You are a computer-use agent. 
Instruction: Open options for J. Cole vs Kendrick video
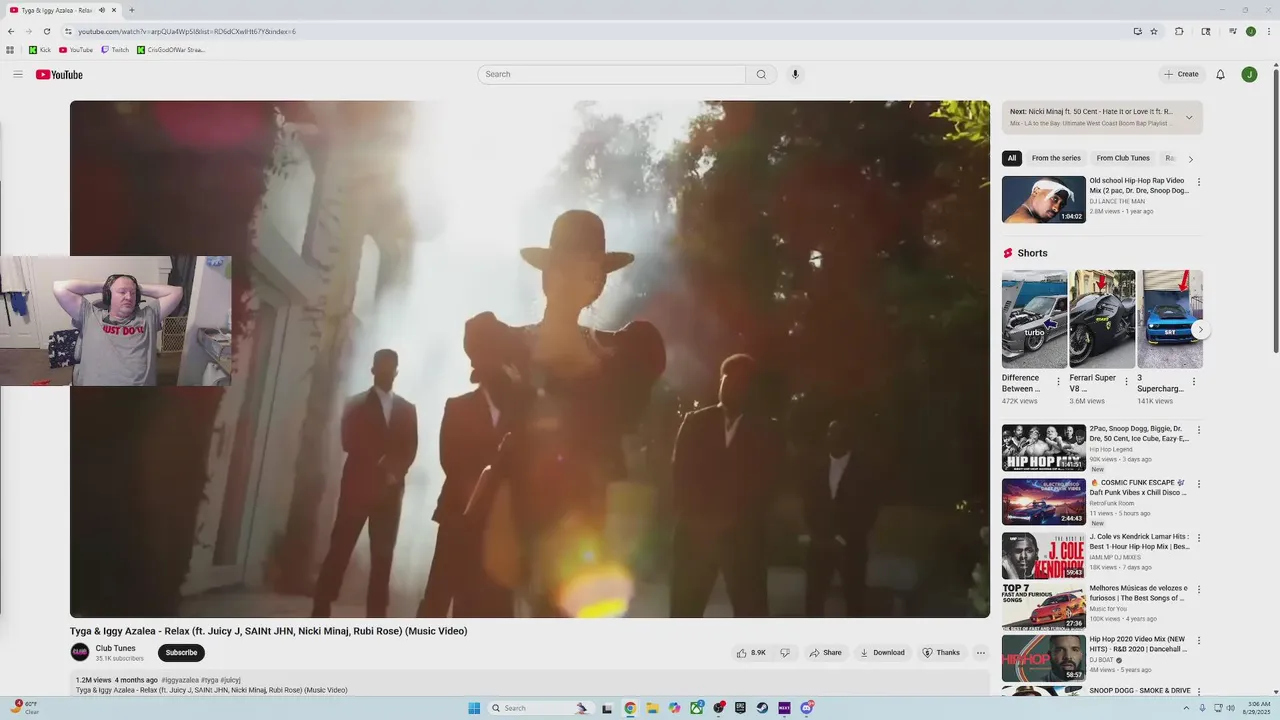click(x=1199, y=538)
